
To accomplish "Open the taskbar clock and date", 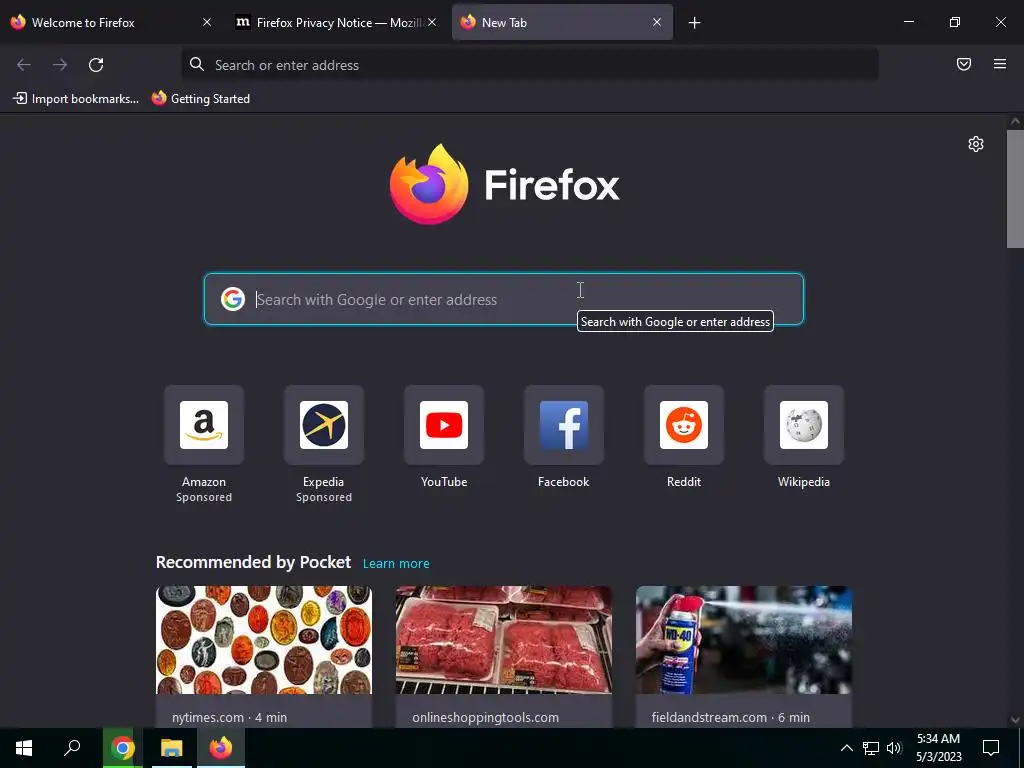I will (938, 748).
